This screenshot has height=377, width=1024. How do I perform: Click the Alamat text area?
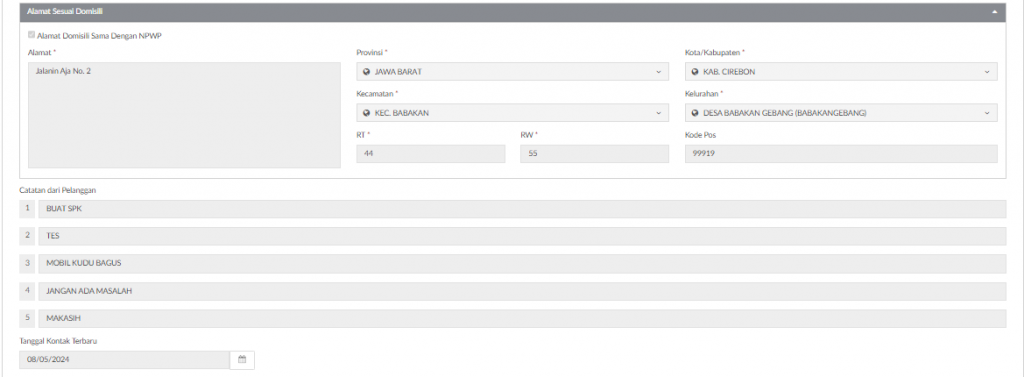point(184,115)
